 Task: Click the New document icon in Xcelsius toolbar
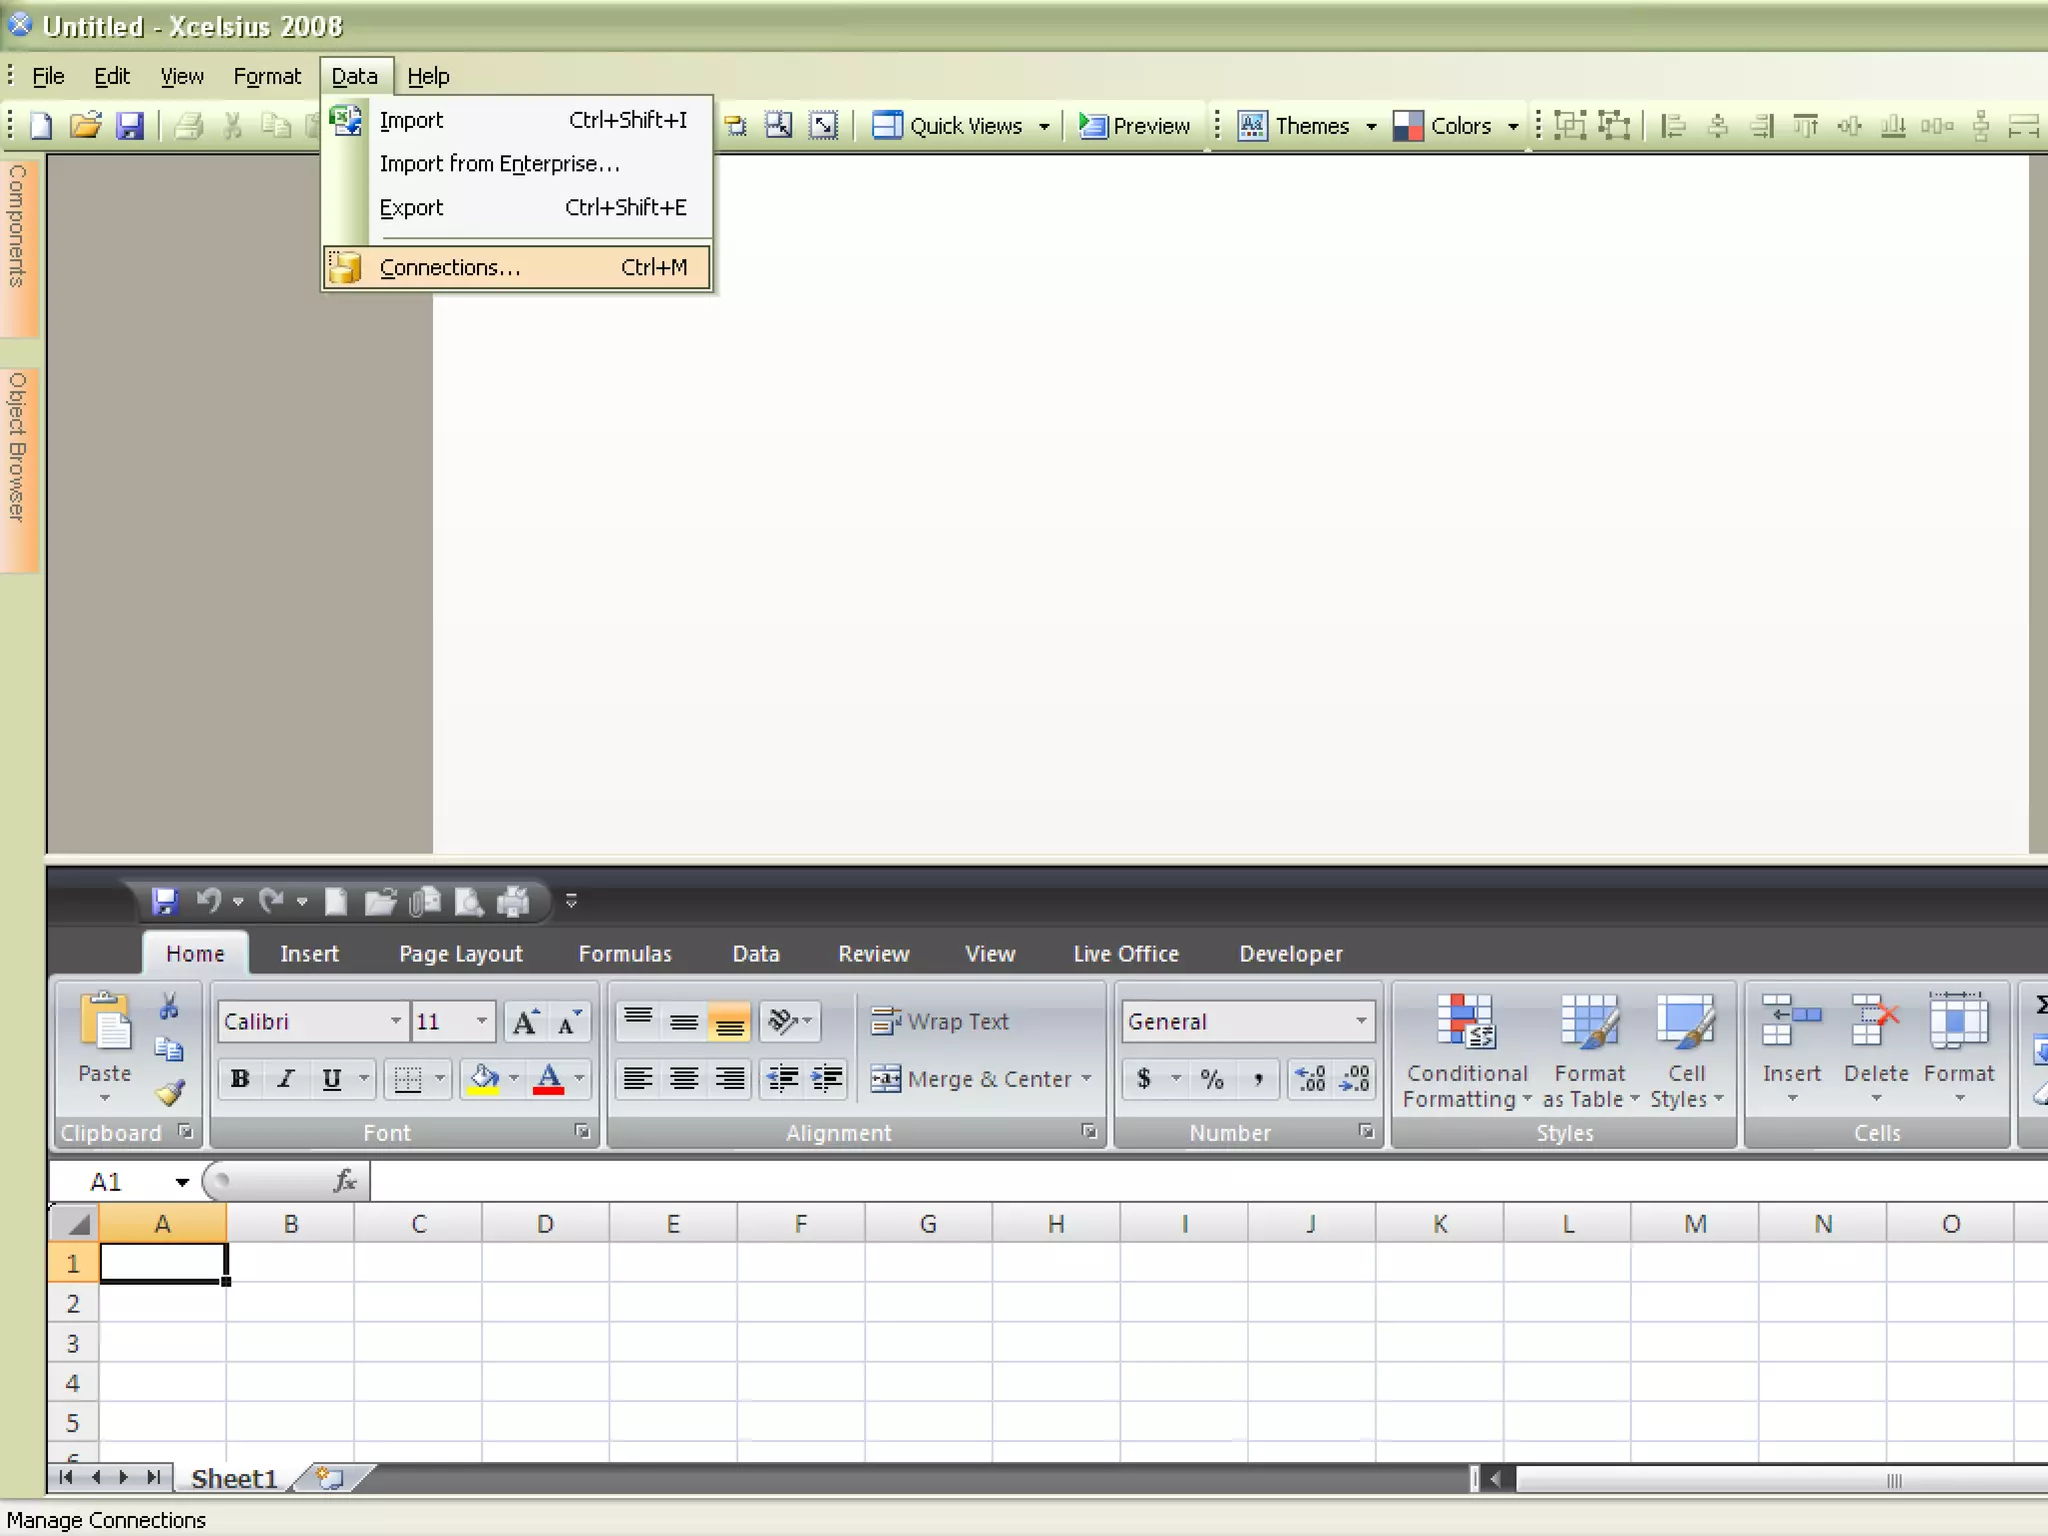(x=41, y=126)
